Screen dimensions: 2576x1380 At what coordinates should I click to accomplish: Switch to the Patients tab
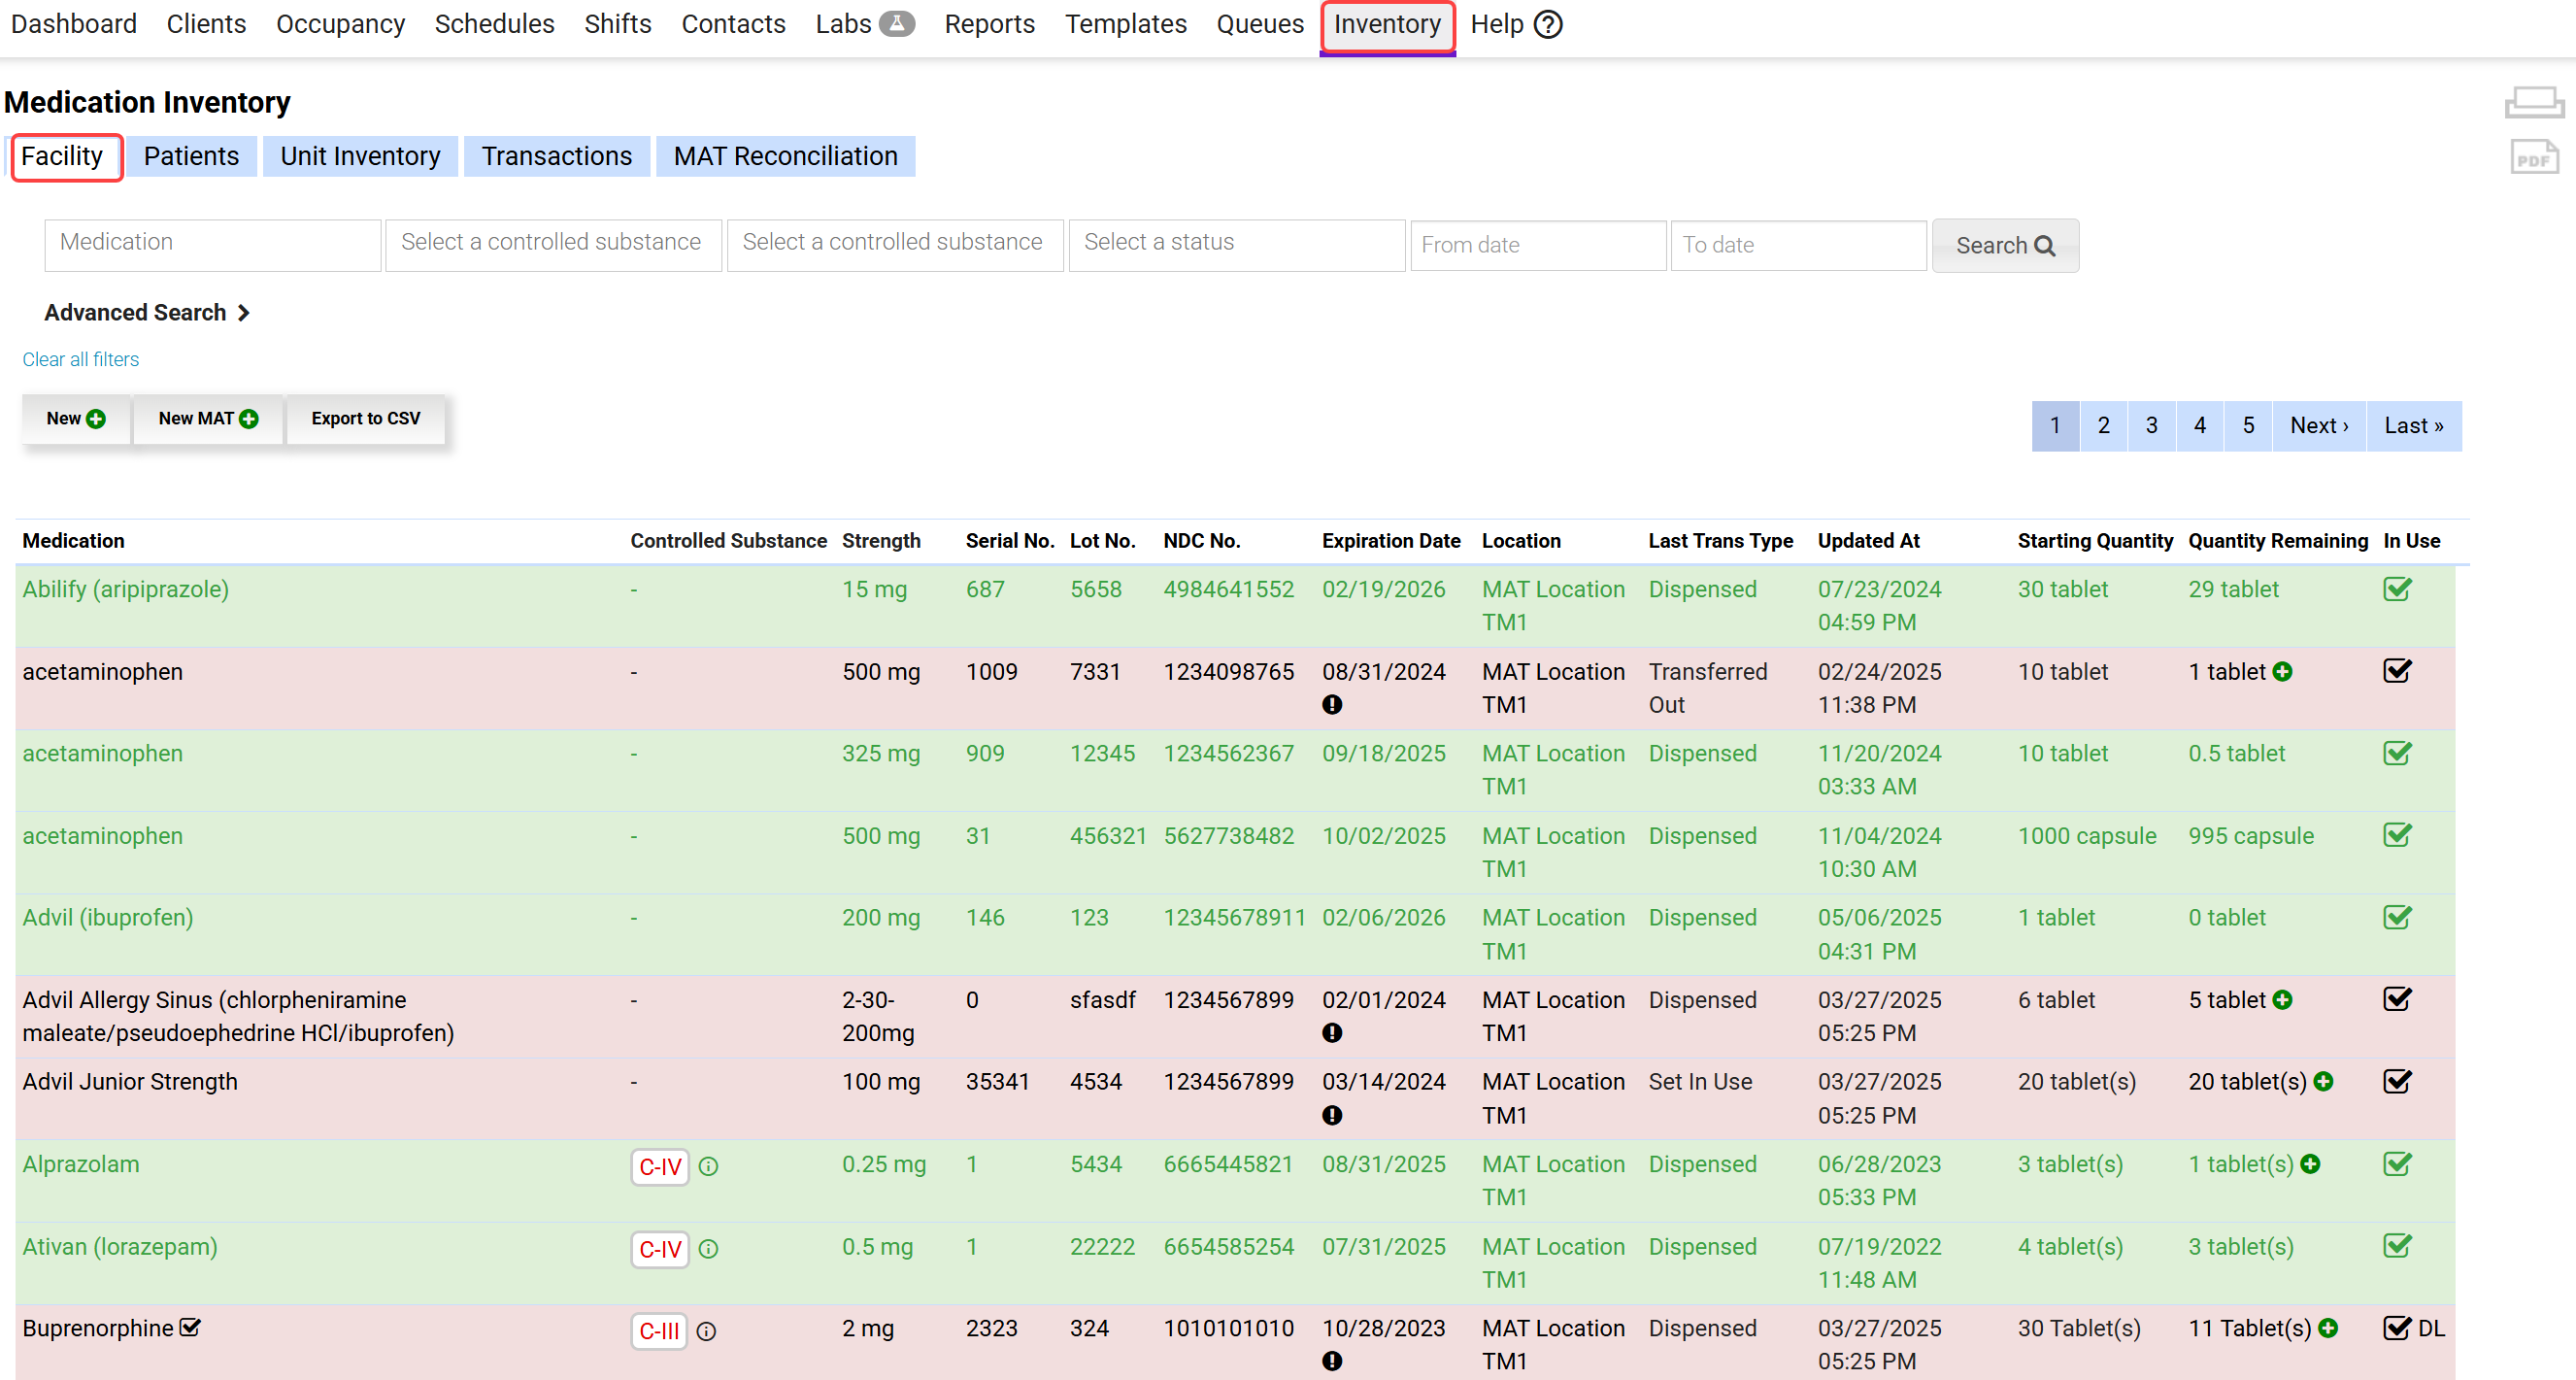191,156
